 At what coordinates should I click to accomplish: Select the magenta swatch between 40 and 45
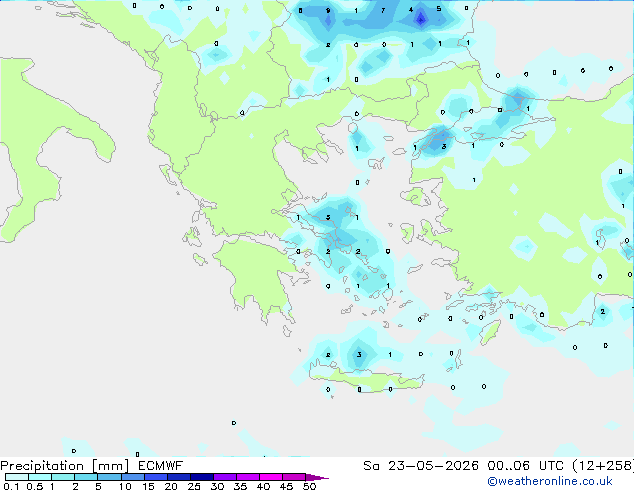271,477
